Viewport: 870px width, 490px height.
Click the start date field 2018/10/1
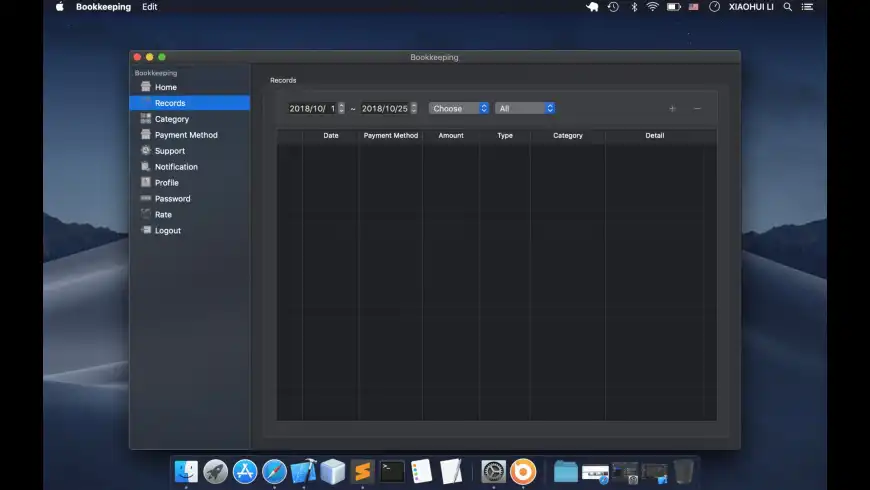312,108
